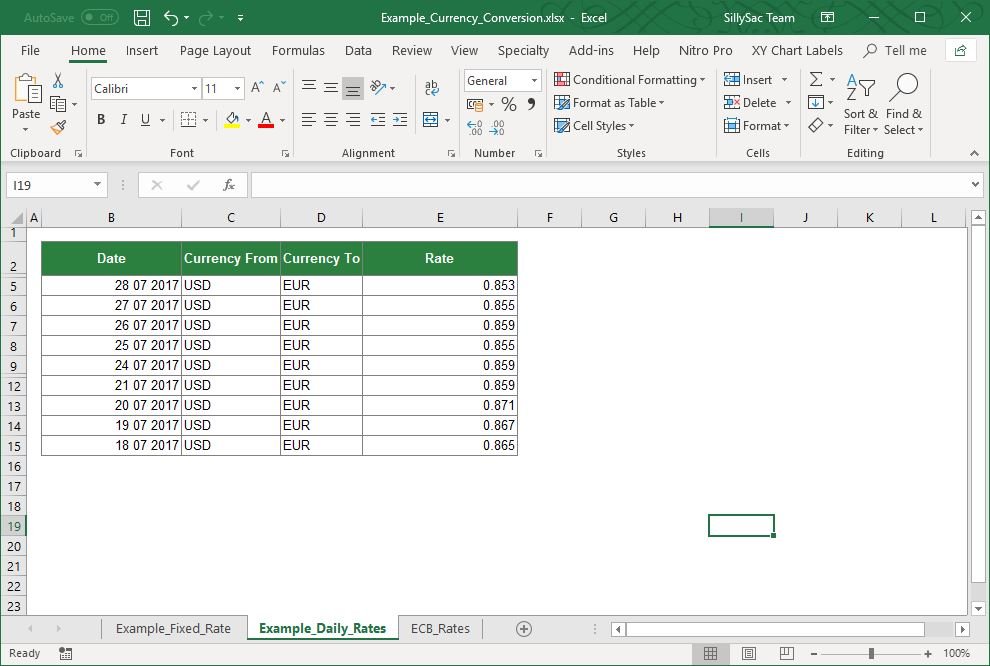
Task: Select the Wrap Text icon
Action: [431, 88]
